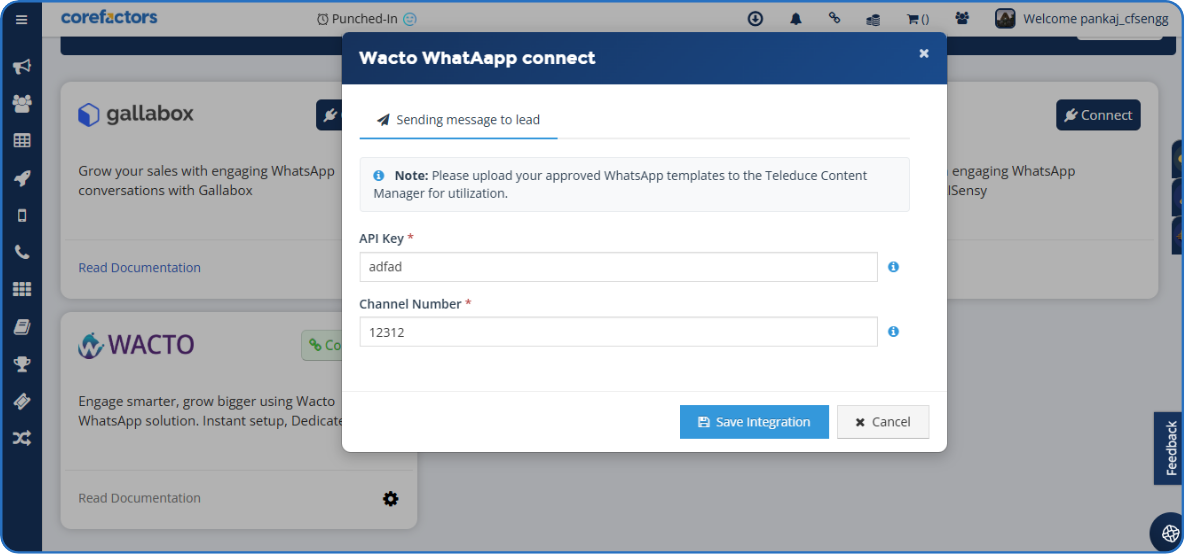Open the hamburger menu icon
Viewport: 1185px width, 555px height.
pyautogui.click(x=21, y=19)
